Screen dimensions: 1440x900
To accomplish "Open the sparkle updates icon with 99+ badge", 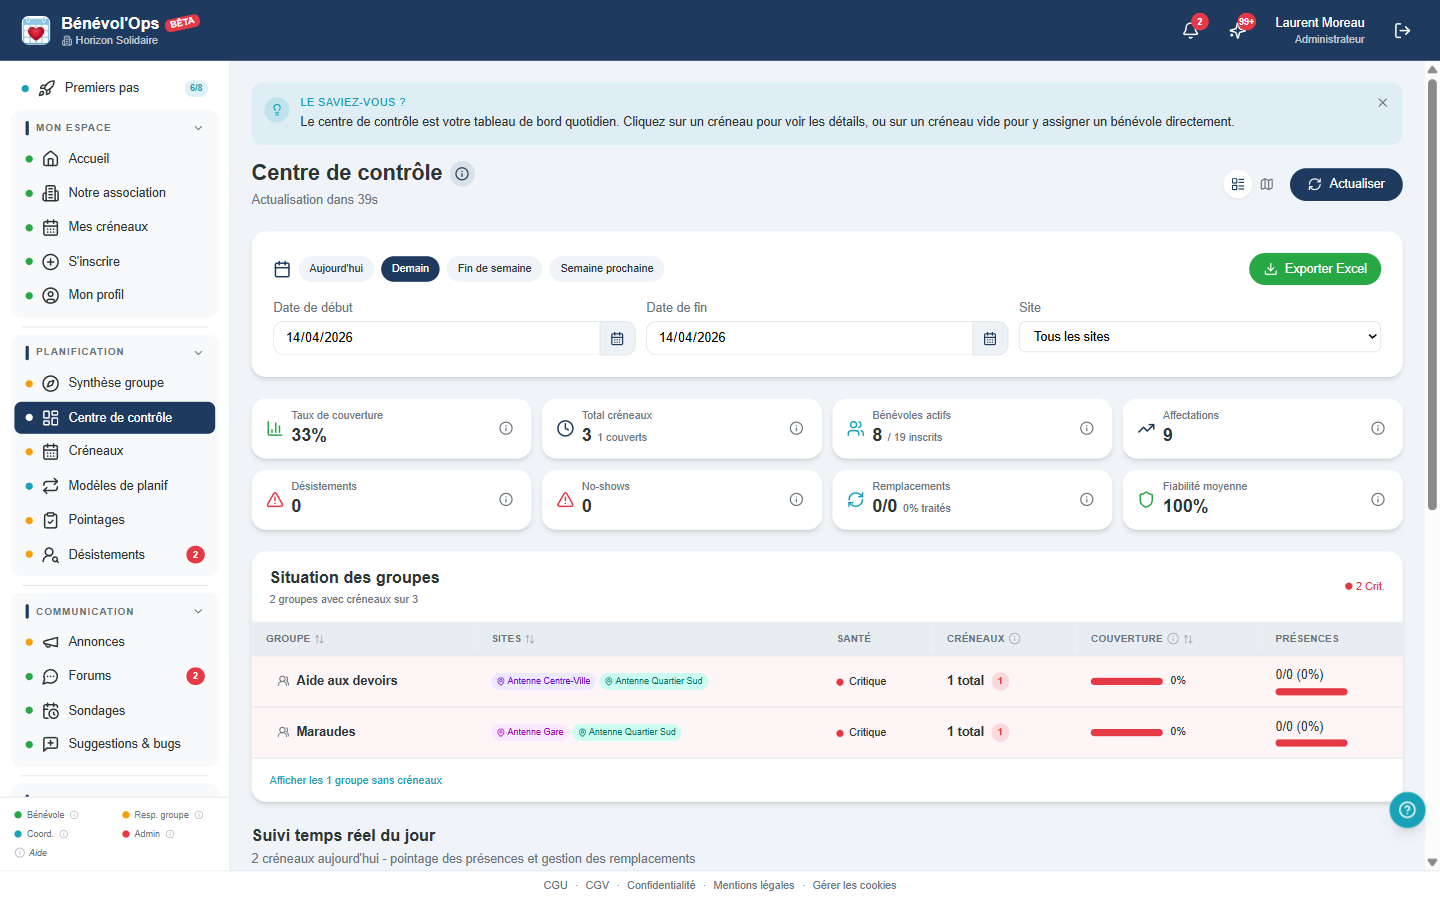I will 1238,30.
